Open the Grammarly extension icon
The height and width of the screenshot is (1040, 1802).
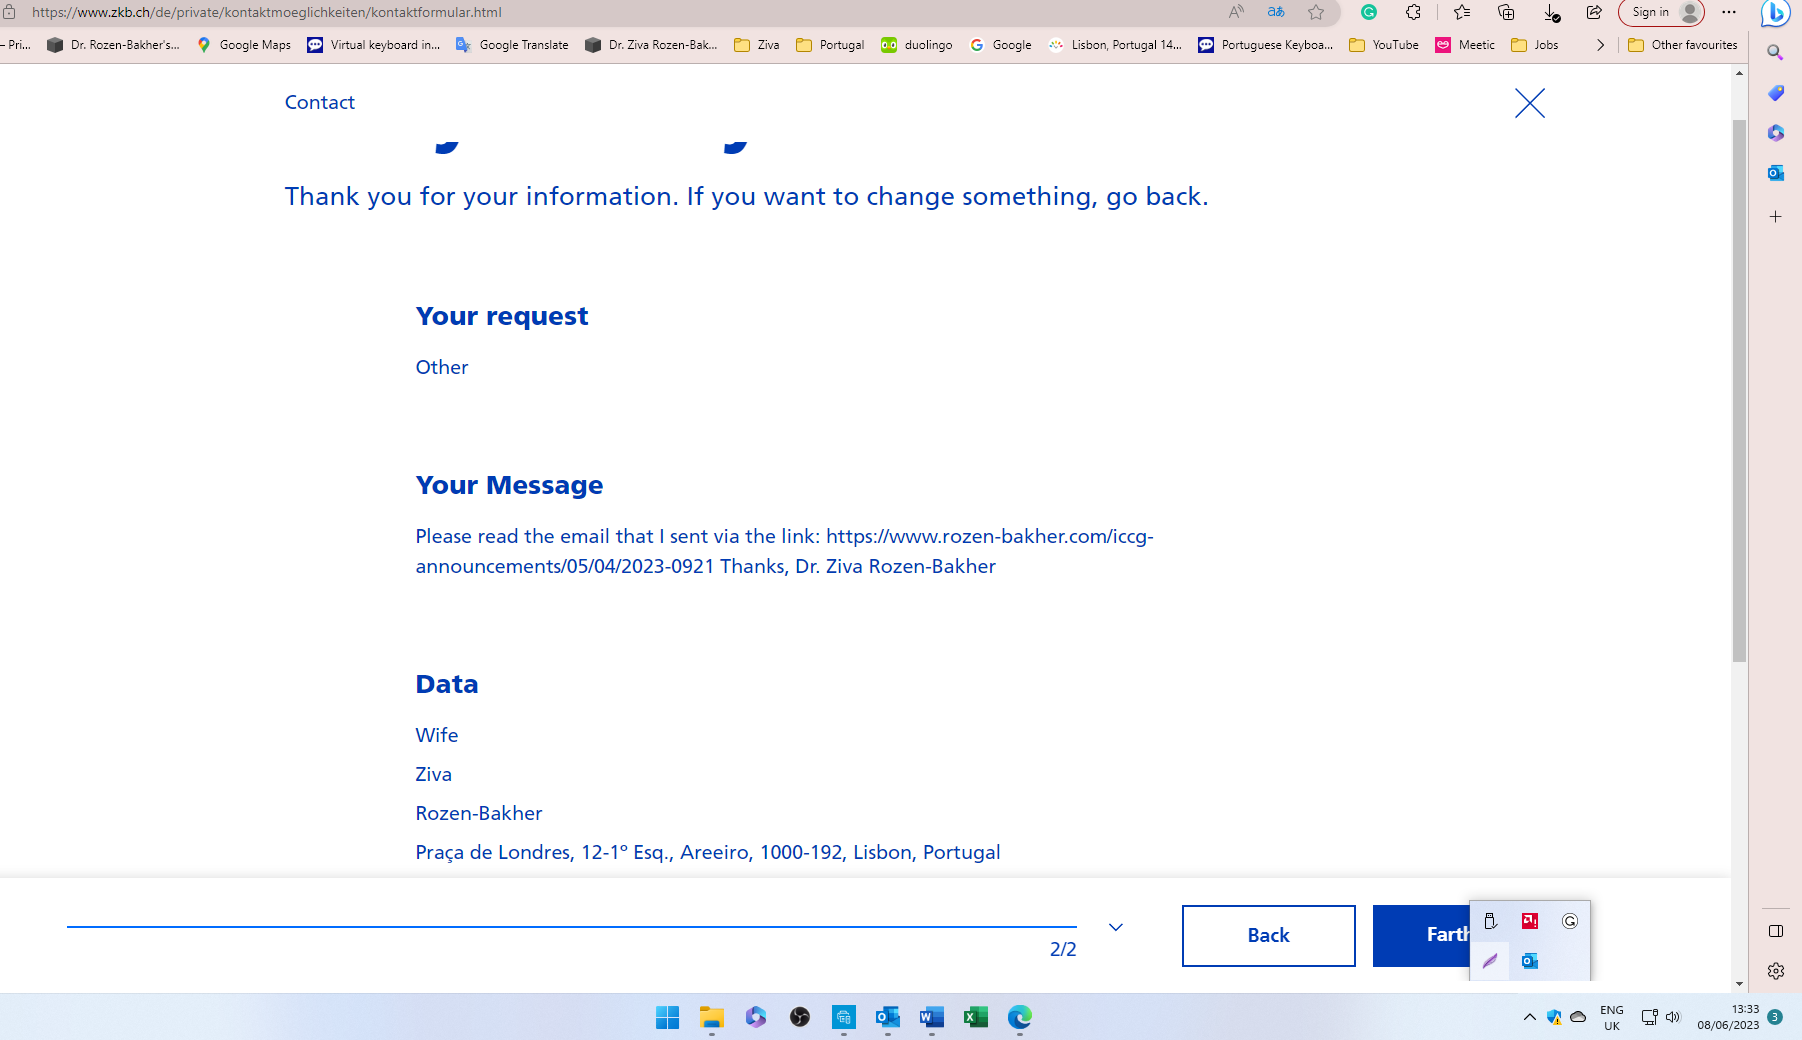pos(1369,12)
